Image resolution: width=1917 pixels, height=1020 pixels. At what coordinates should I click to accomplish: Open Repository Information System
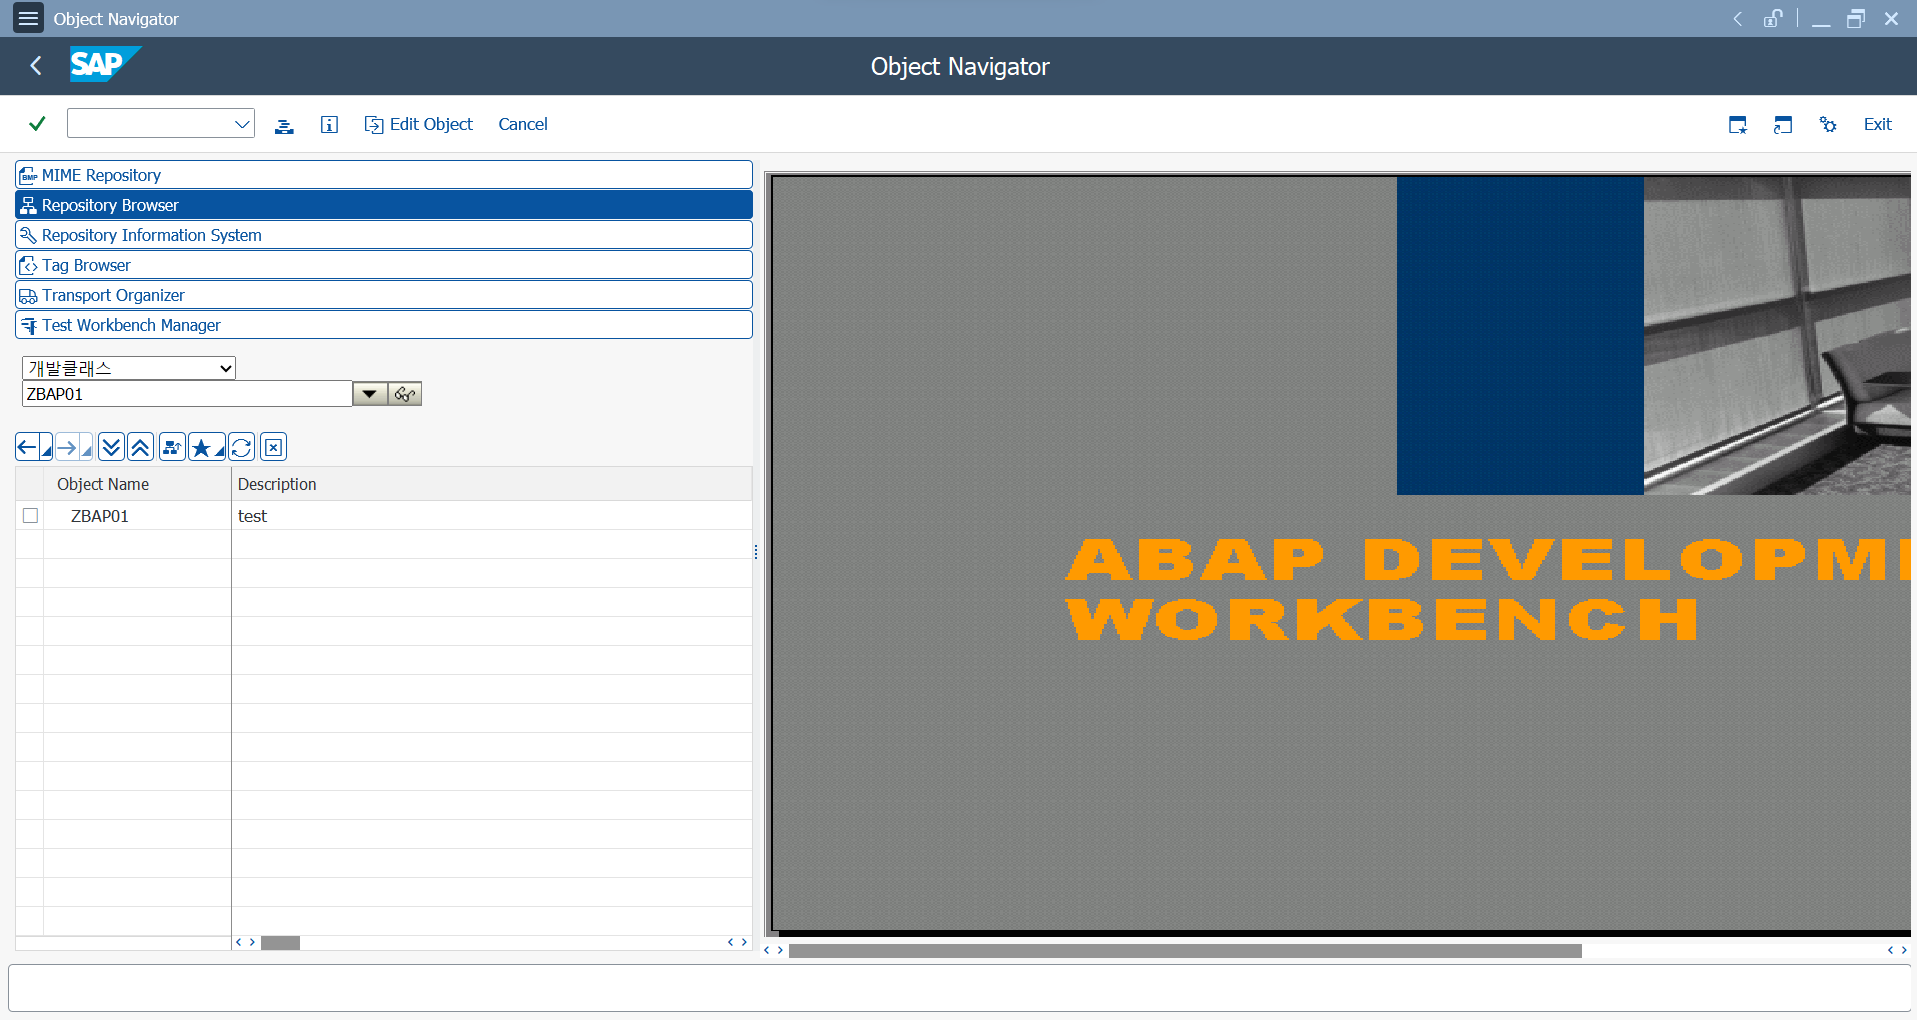(384, 235)
